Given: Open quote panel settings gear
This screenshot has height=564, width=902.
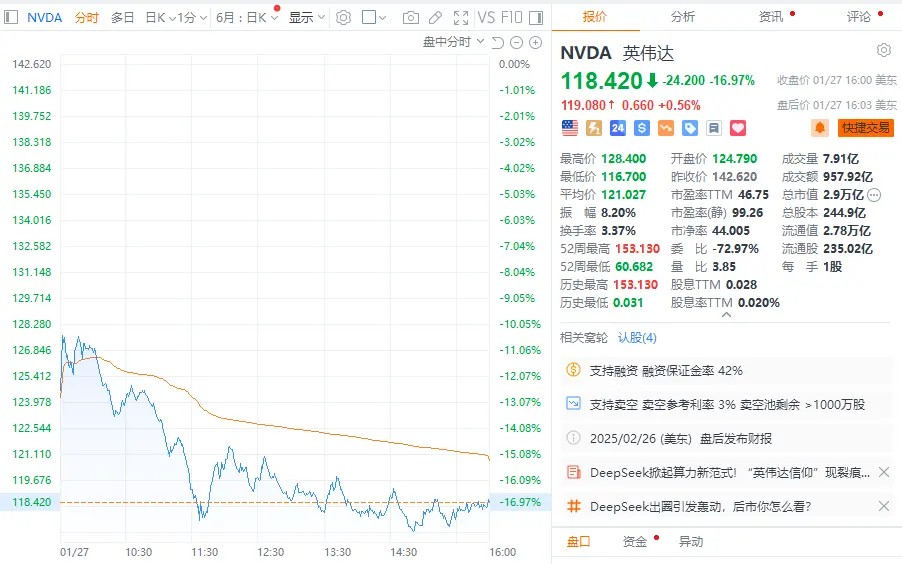Looking at the screenshot, I should click(x=884, y=50).
